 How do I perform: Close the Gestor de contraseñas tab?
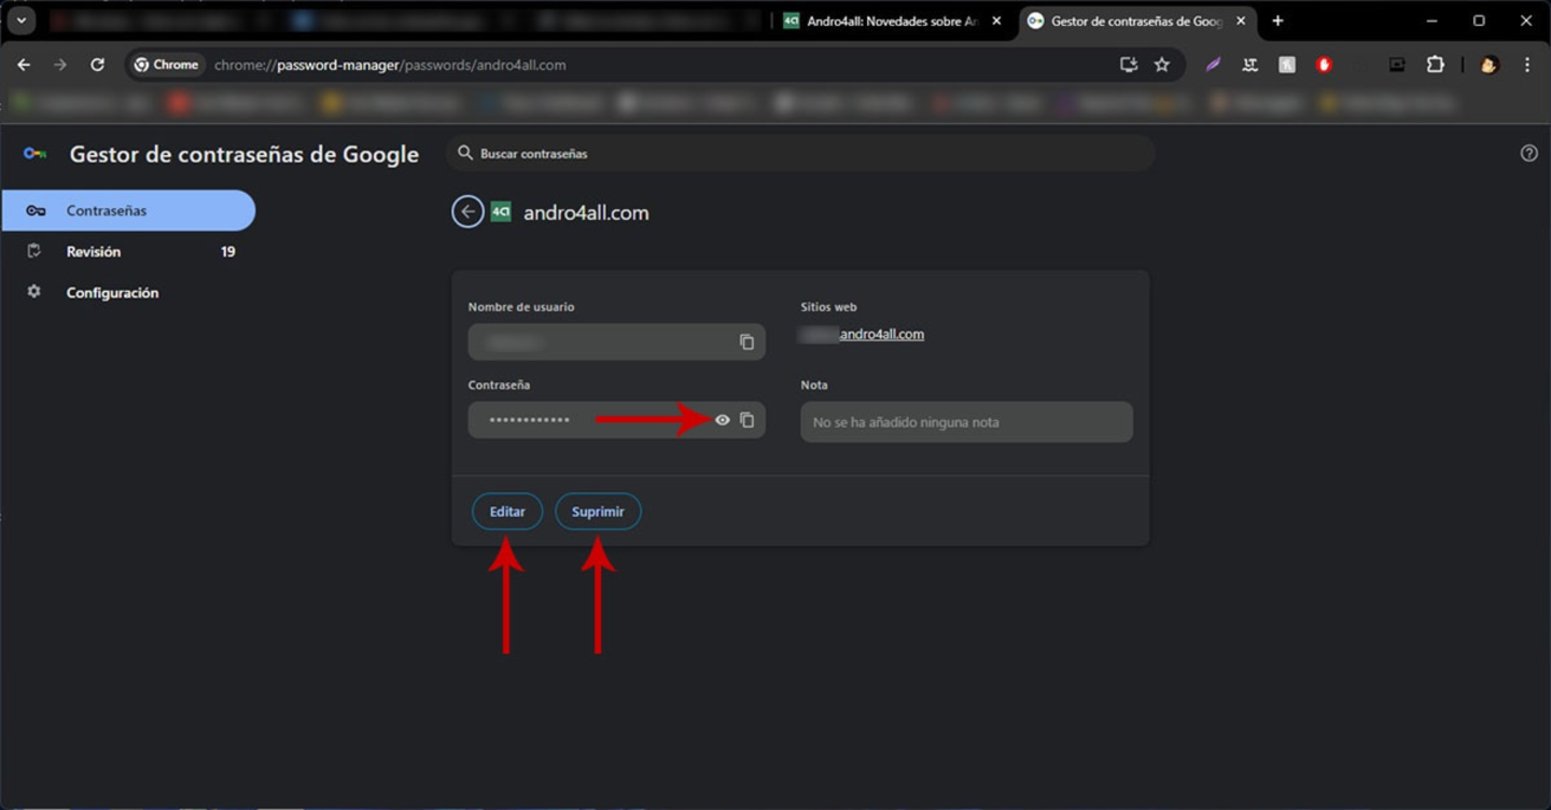(1241, 20)
